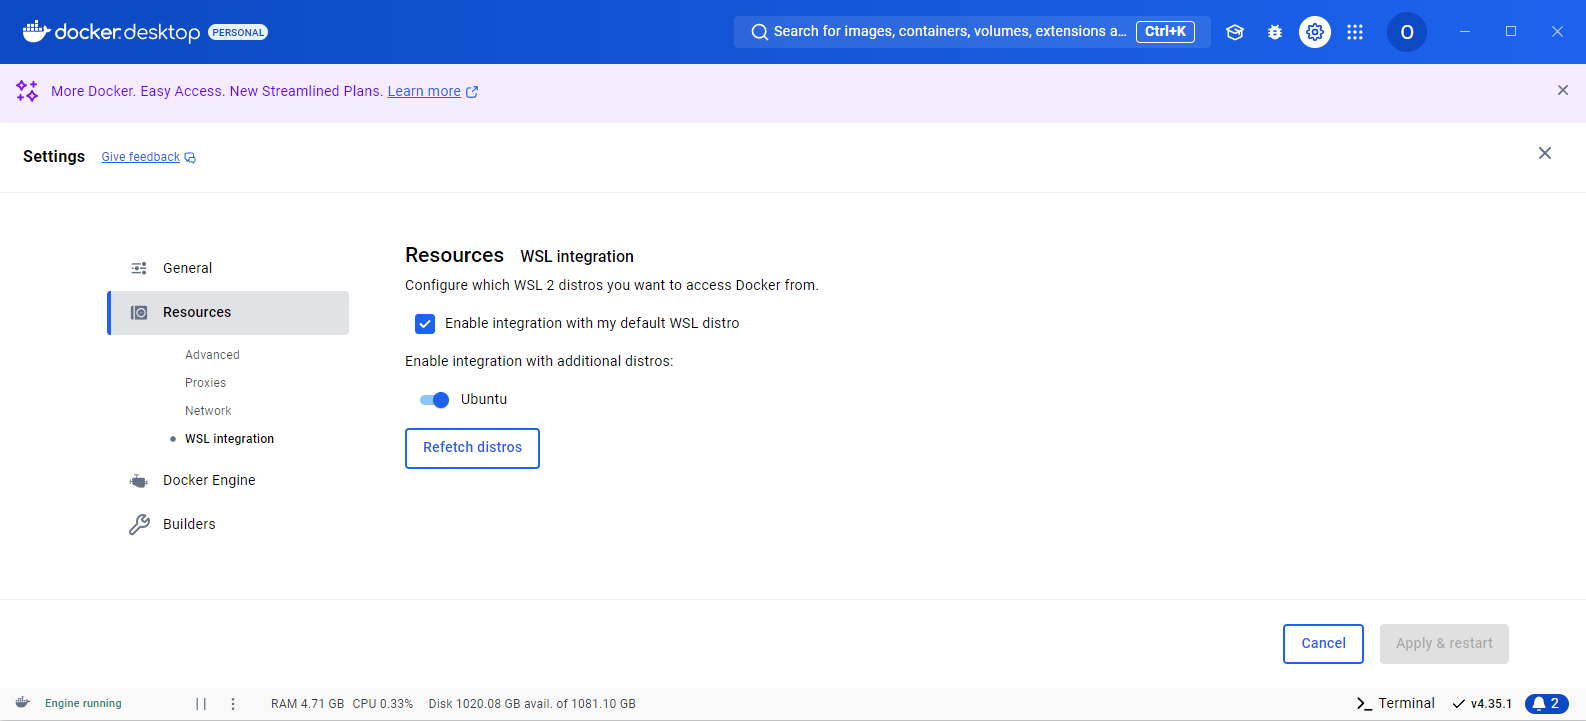
Task: Uncheck Enable integration with default WSL distro
Action: click(x=425, y=324)
